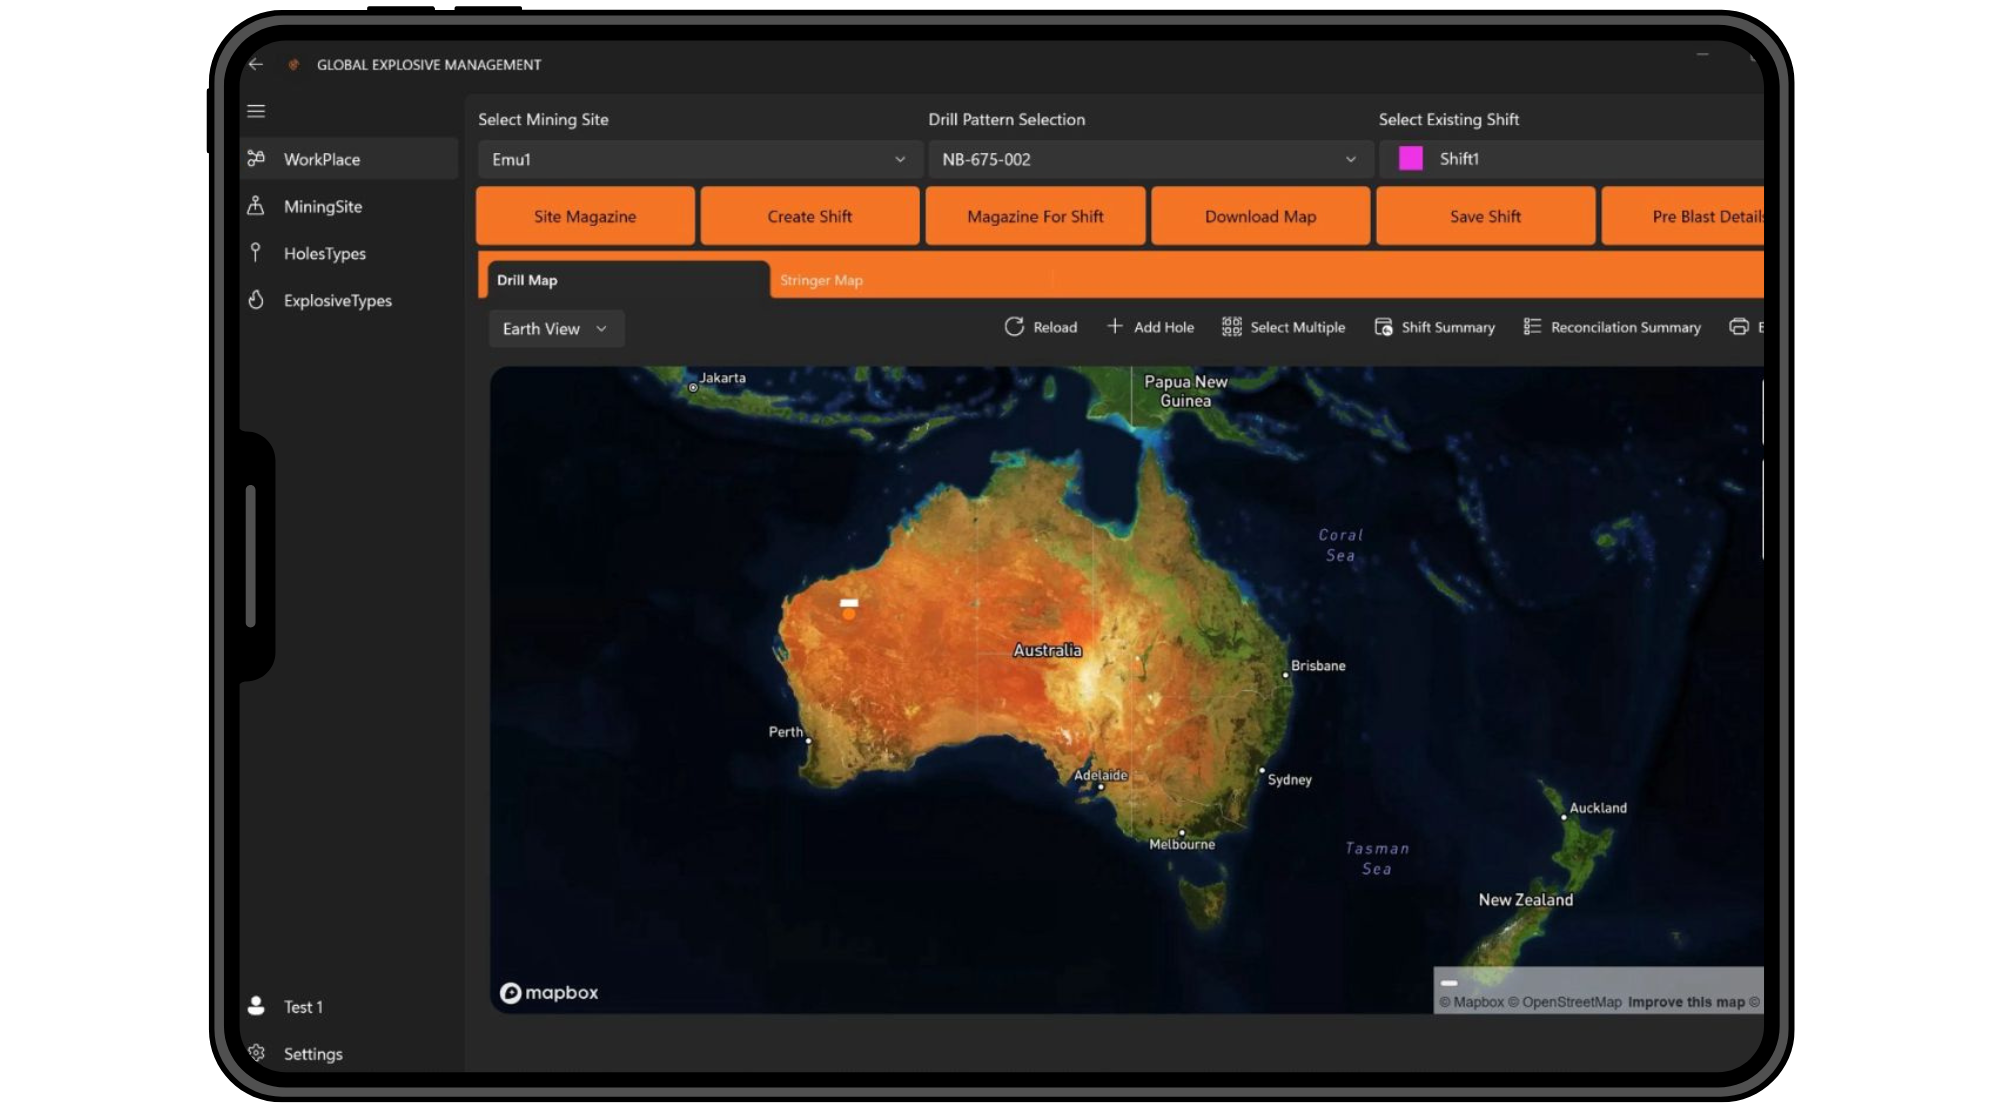
Task: Click the magenta color swatch beside Shift1
Action: coord(1410,158)
